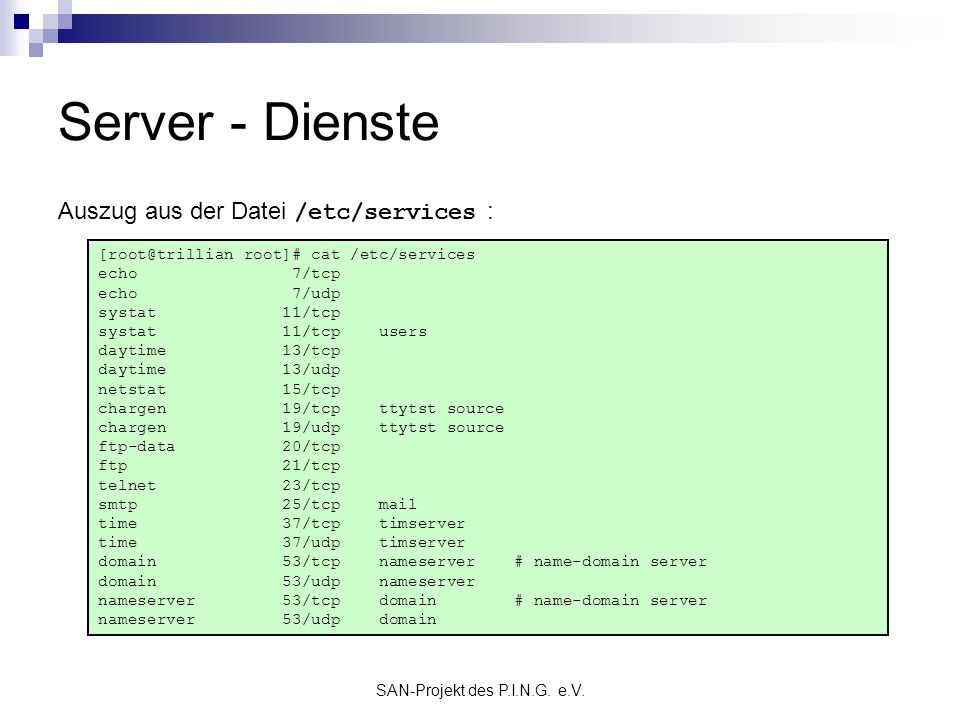The image size is (960, 720).
Task: Click the comment on domain 53/tcp row
Action: coord(611,561)
